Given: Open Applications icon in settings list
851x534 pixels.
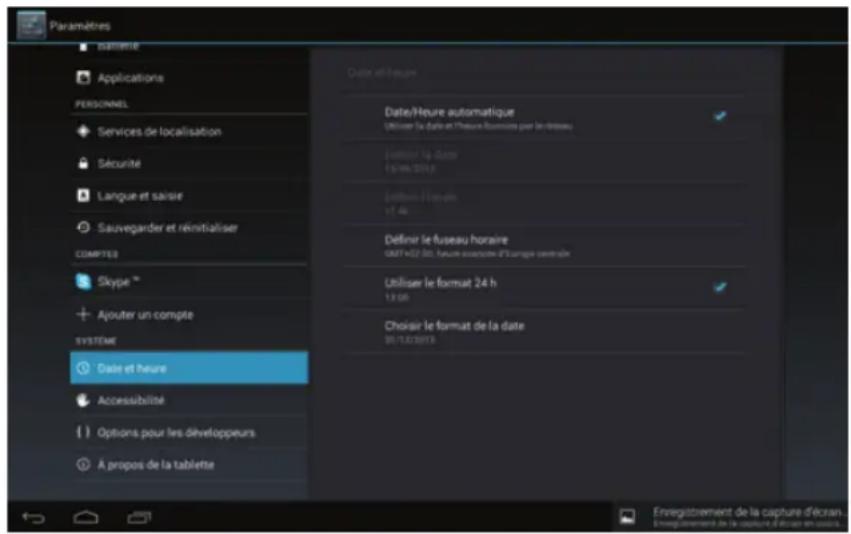Looking at the screenshot, I should (83, 78).
